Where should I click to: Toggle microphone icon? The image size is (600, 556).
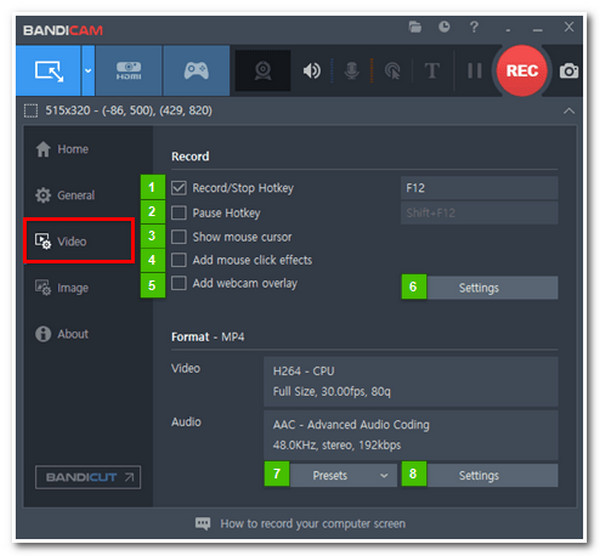[352, 71]
